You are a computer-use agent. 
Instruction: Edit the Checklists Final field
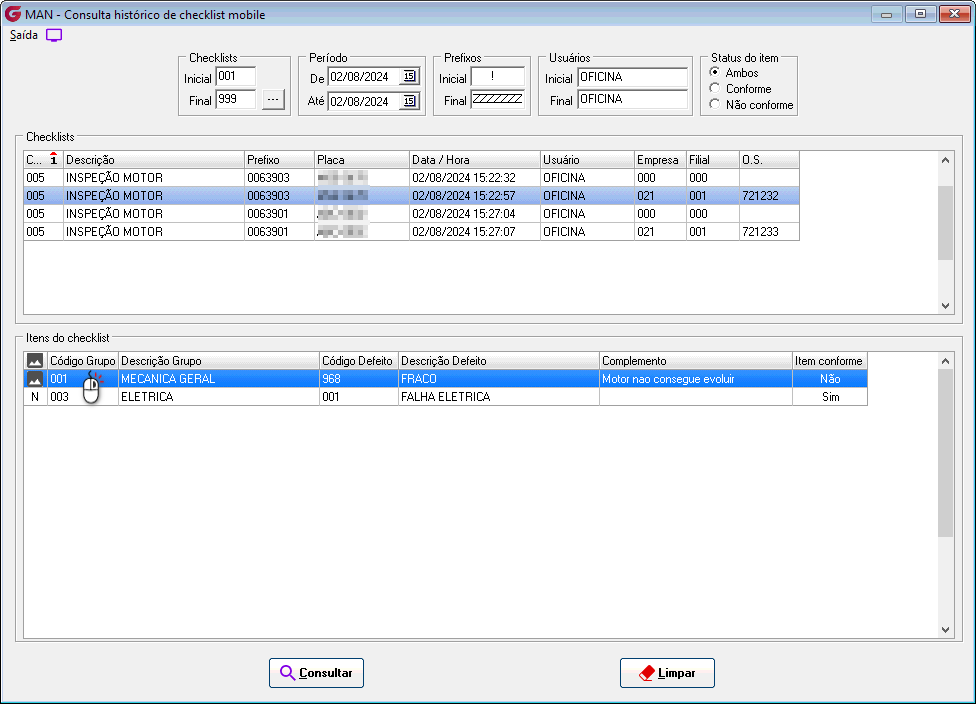[x=235, y=99]
